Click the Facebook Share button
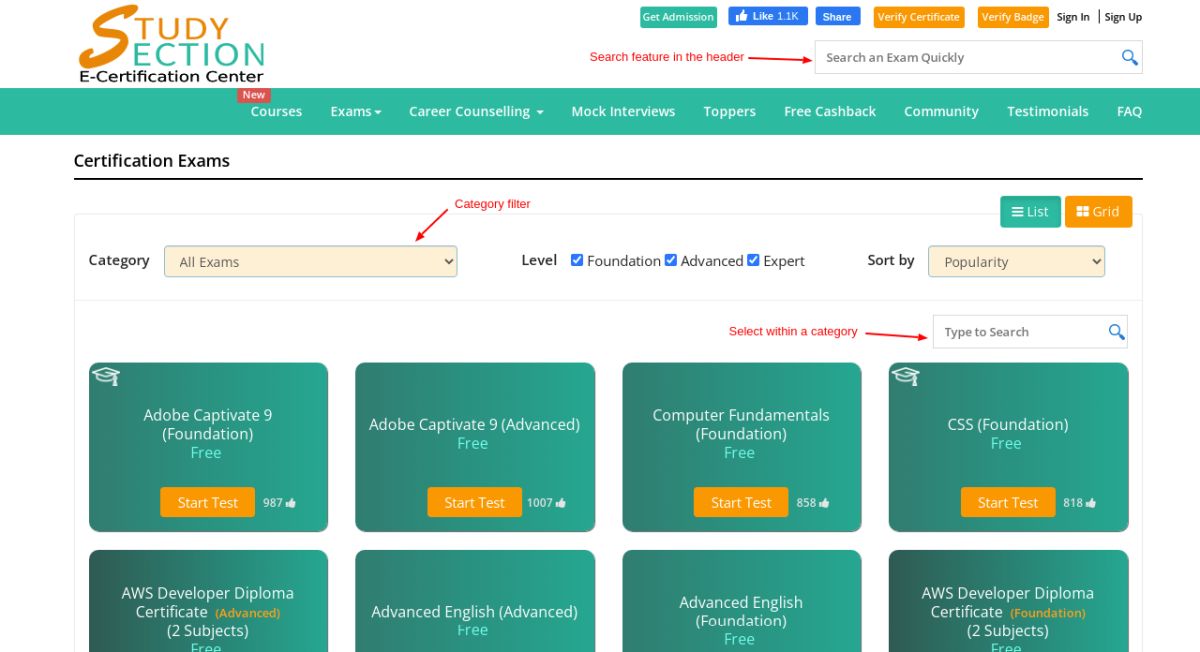 (838, 16)
